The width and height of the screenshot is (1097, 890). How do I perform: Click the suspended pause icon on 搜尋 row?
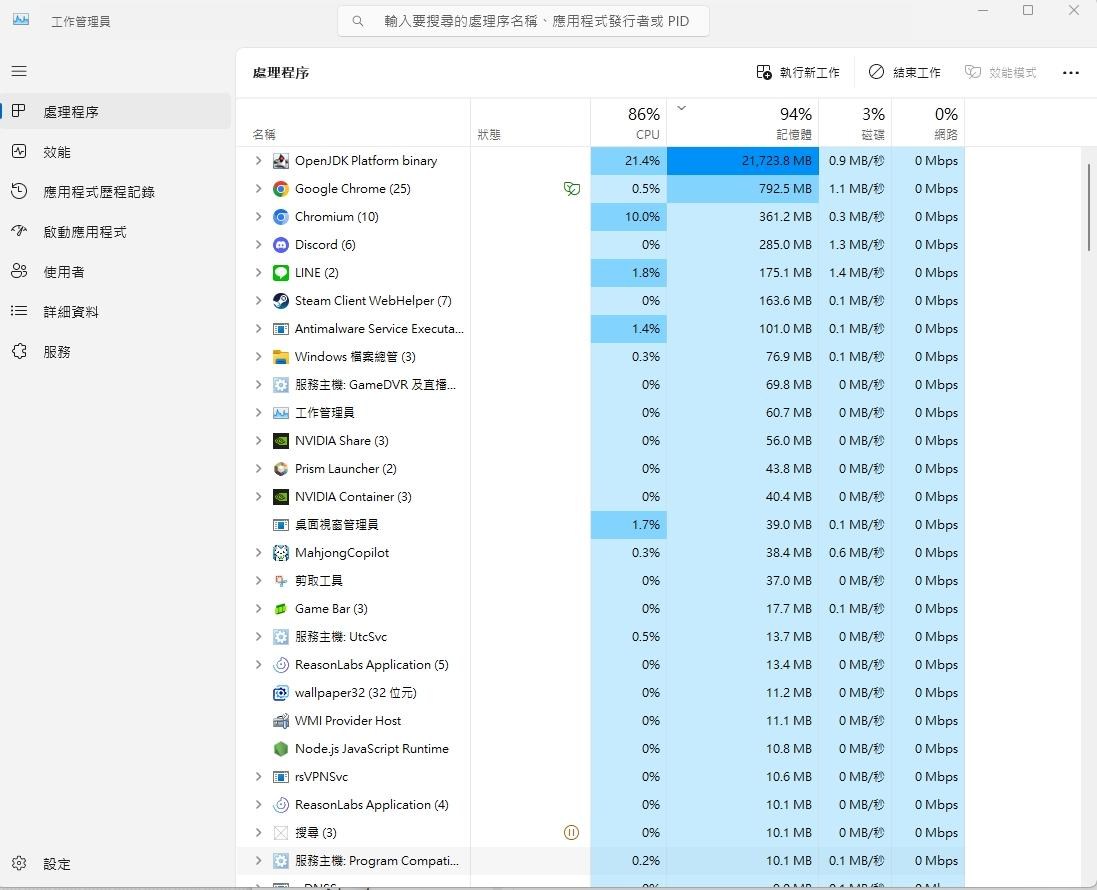pyautogui.click(x=572, y=833)
